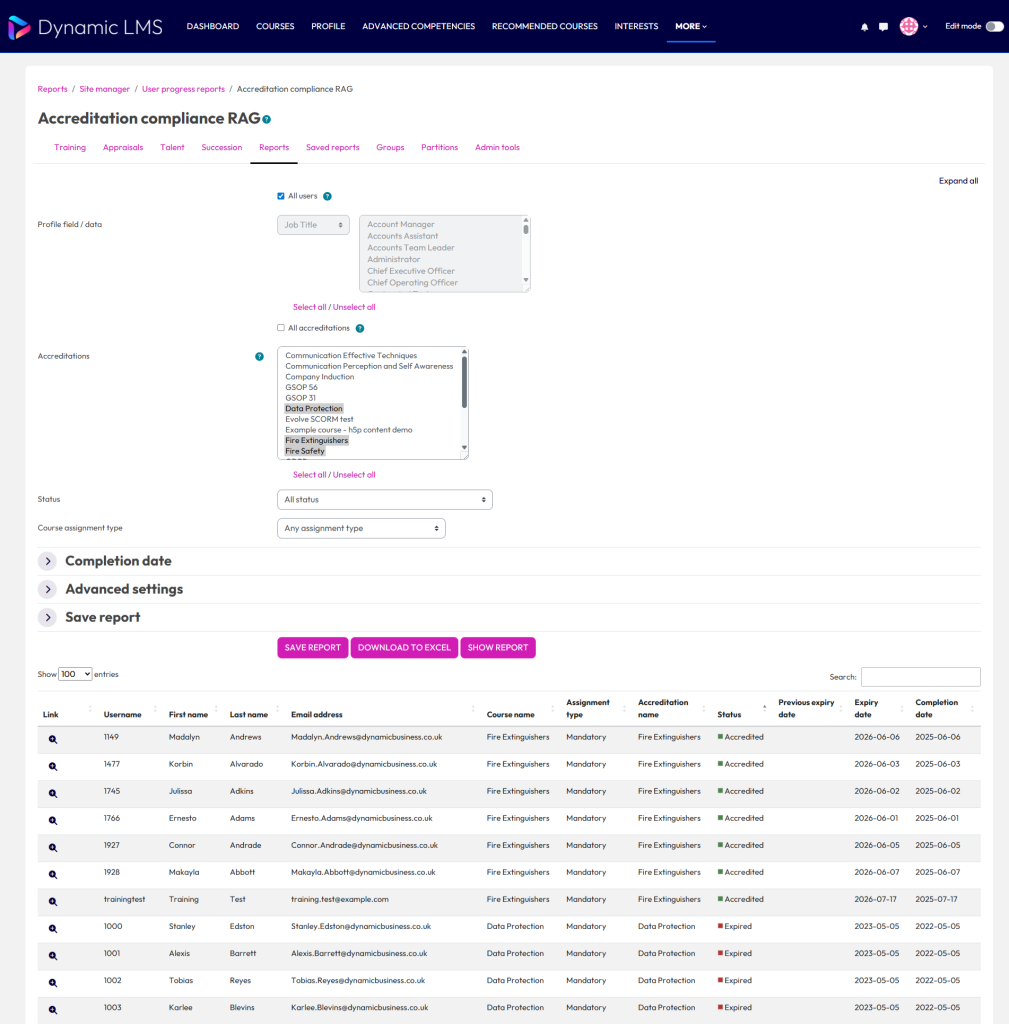Open details magnifier for Madalyn Andrews row
1009x1024 pixels.
[x=53, y=739]
